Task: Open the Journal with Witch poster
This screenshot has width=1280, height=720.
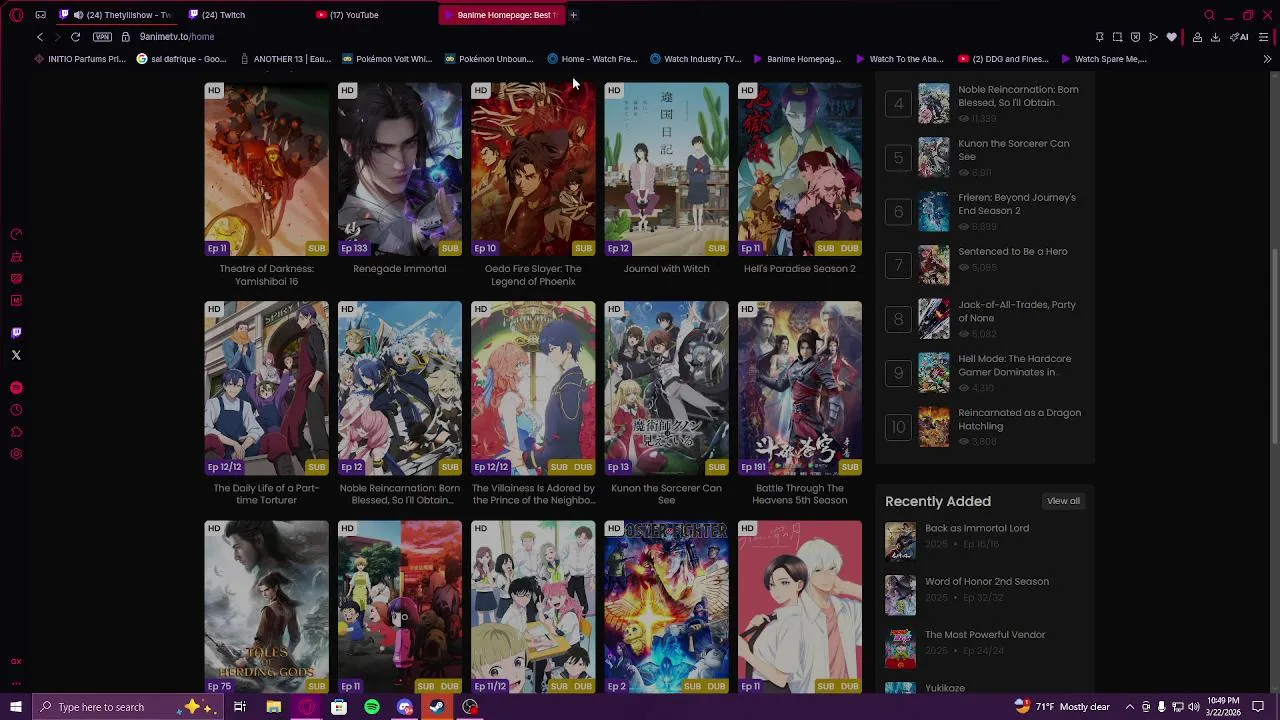Action: point(667,169)
